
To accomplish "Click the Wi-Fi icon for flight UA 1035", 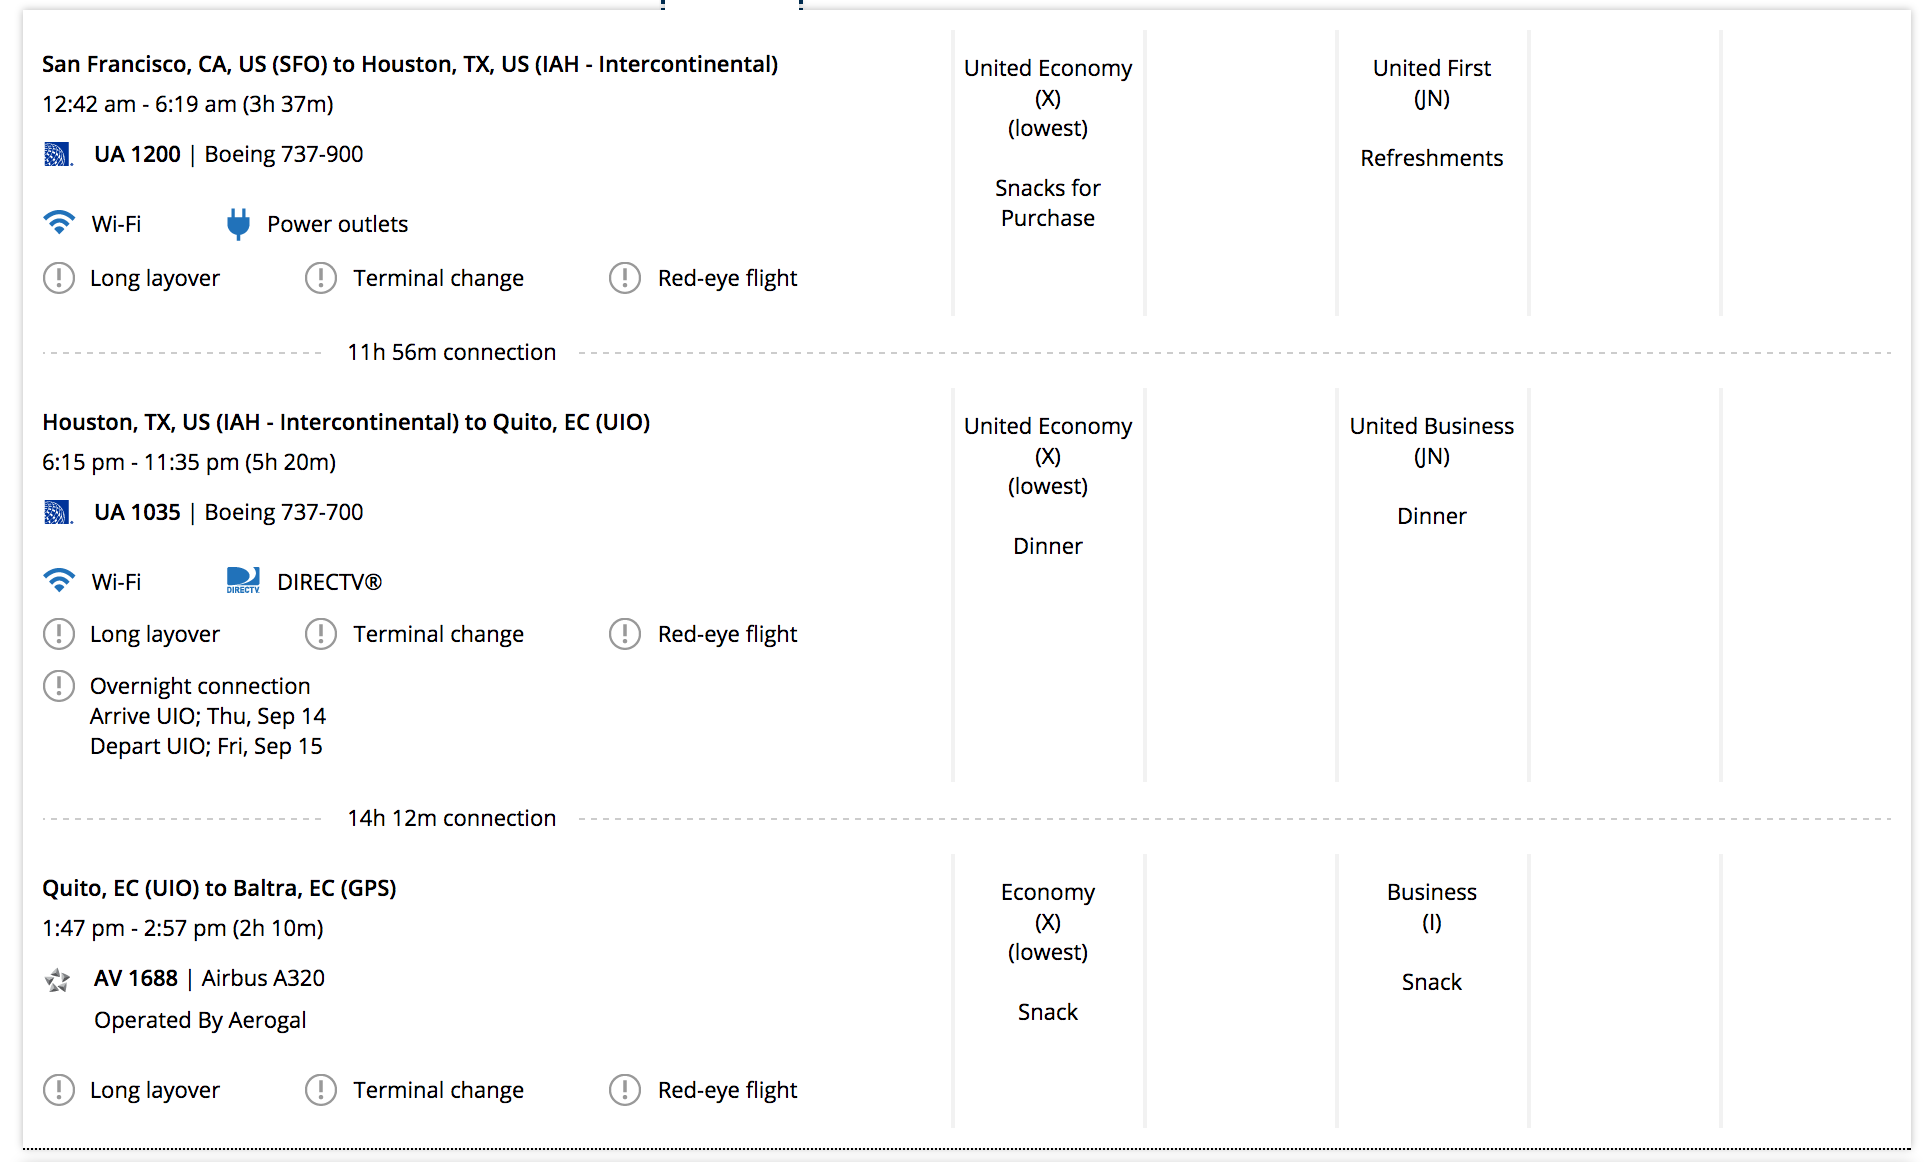I will [x=59, y=580].
